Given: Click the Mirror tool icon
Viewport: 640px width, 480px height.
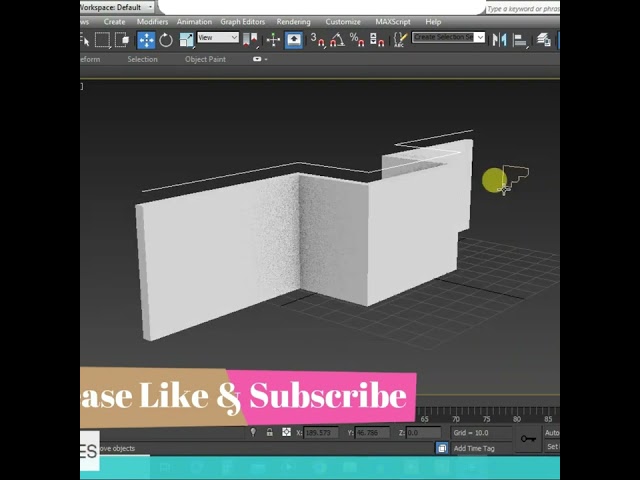Looking at the screenshot, I should click(x=499, y=40).
